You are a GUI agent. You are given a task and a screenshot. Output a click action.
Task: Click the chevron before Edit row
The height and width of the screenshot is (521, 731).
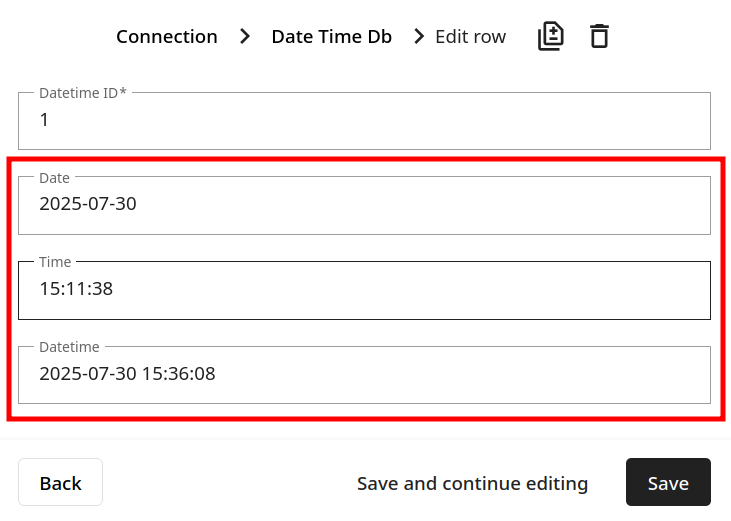click(419, 36)
